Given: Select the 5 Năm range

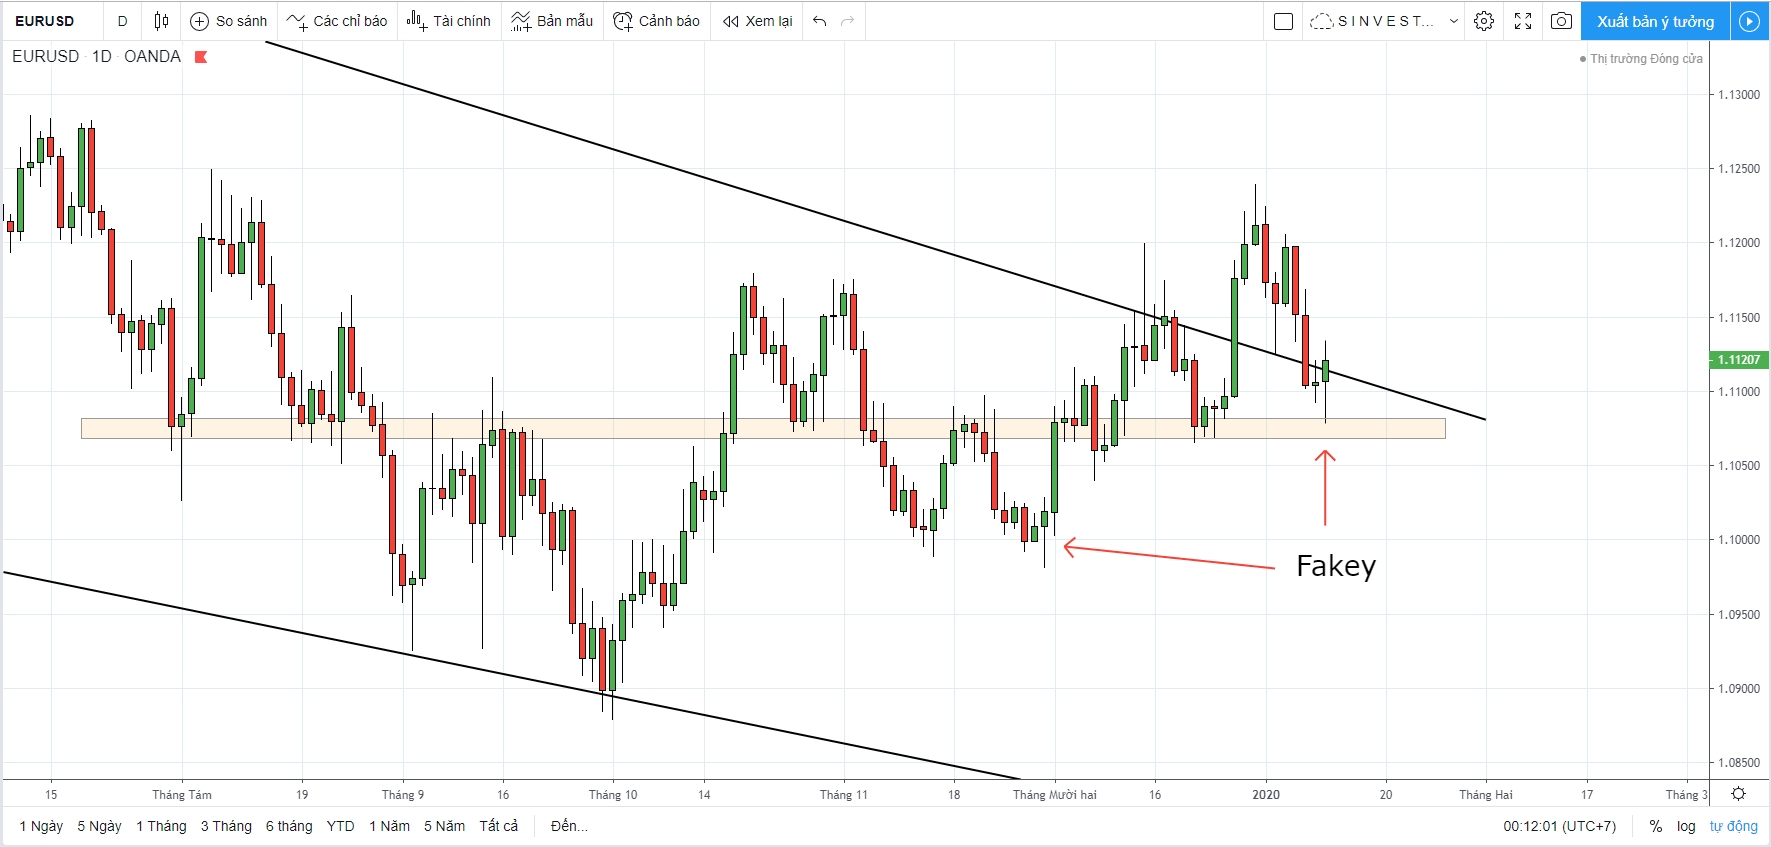Looking at the screenshot, I should (x=444, y=826).
